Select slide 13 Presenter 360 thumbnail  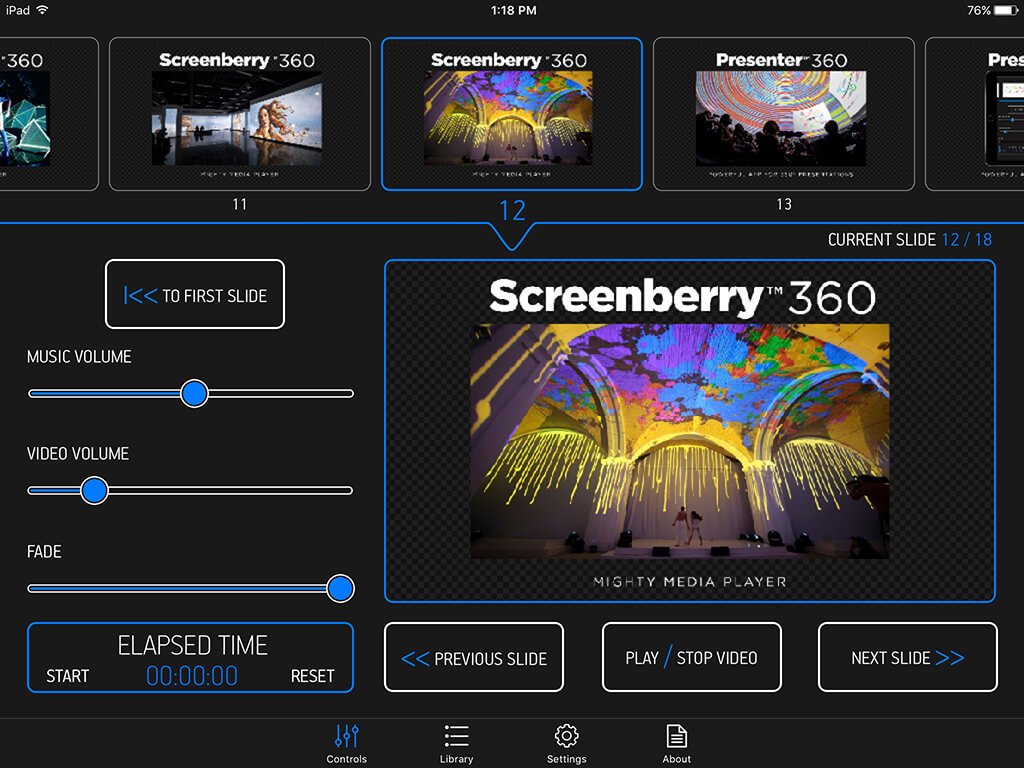click(784, 114)
